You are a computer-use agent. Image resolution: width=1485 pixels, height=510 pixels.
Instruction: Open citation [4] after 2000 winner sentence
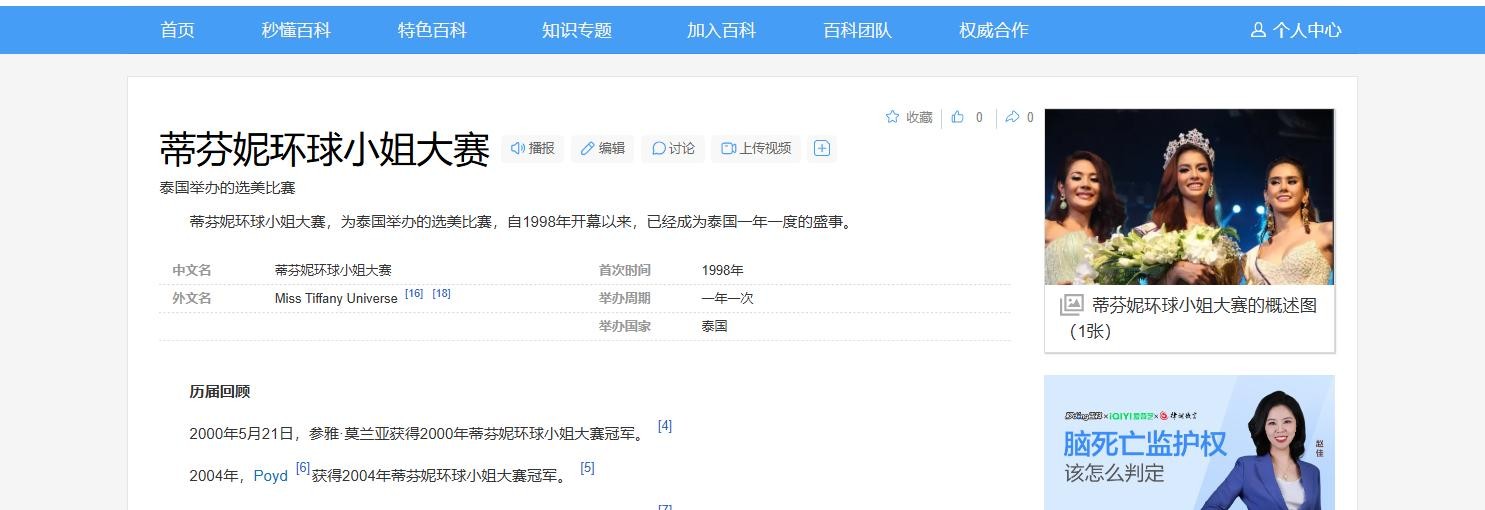tap(665, 426)
